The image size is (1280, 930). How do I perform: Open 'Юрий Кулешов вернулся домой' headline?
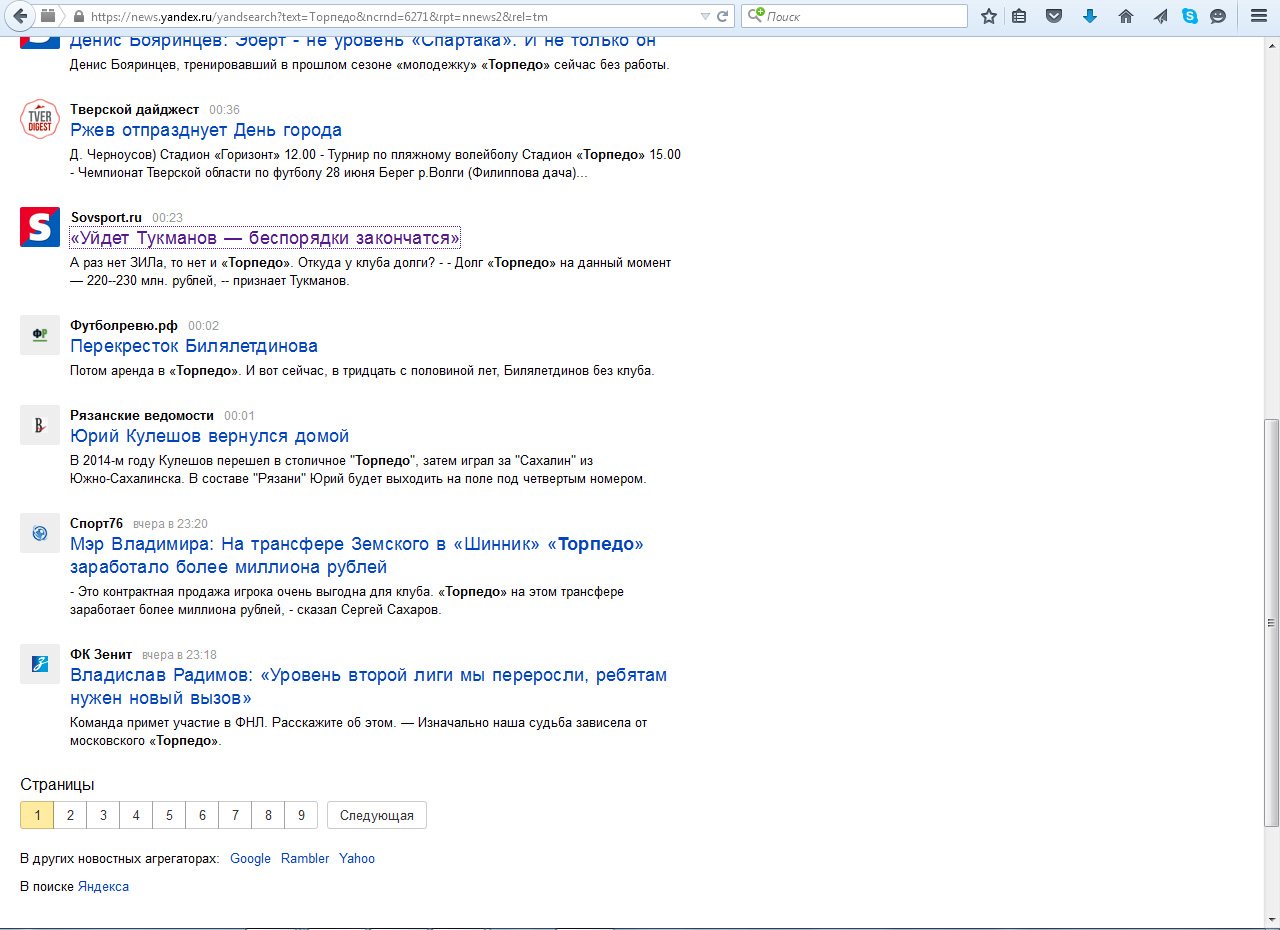click(209, 436)
